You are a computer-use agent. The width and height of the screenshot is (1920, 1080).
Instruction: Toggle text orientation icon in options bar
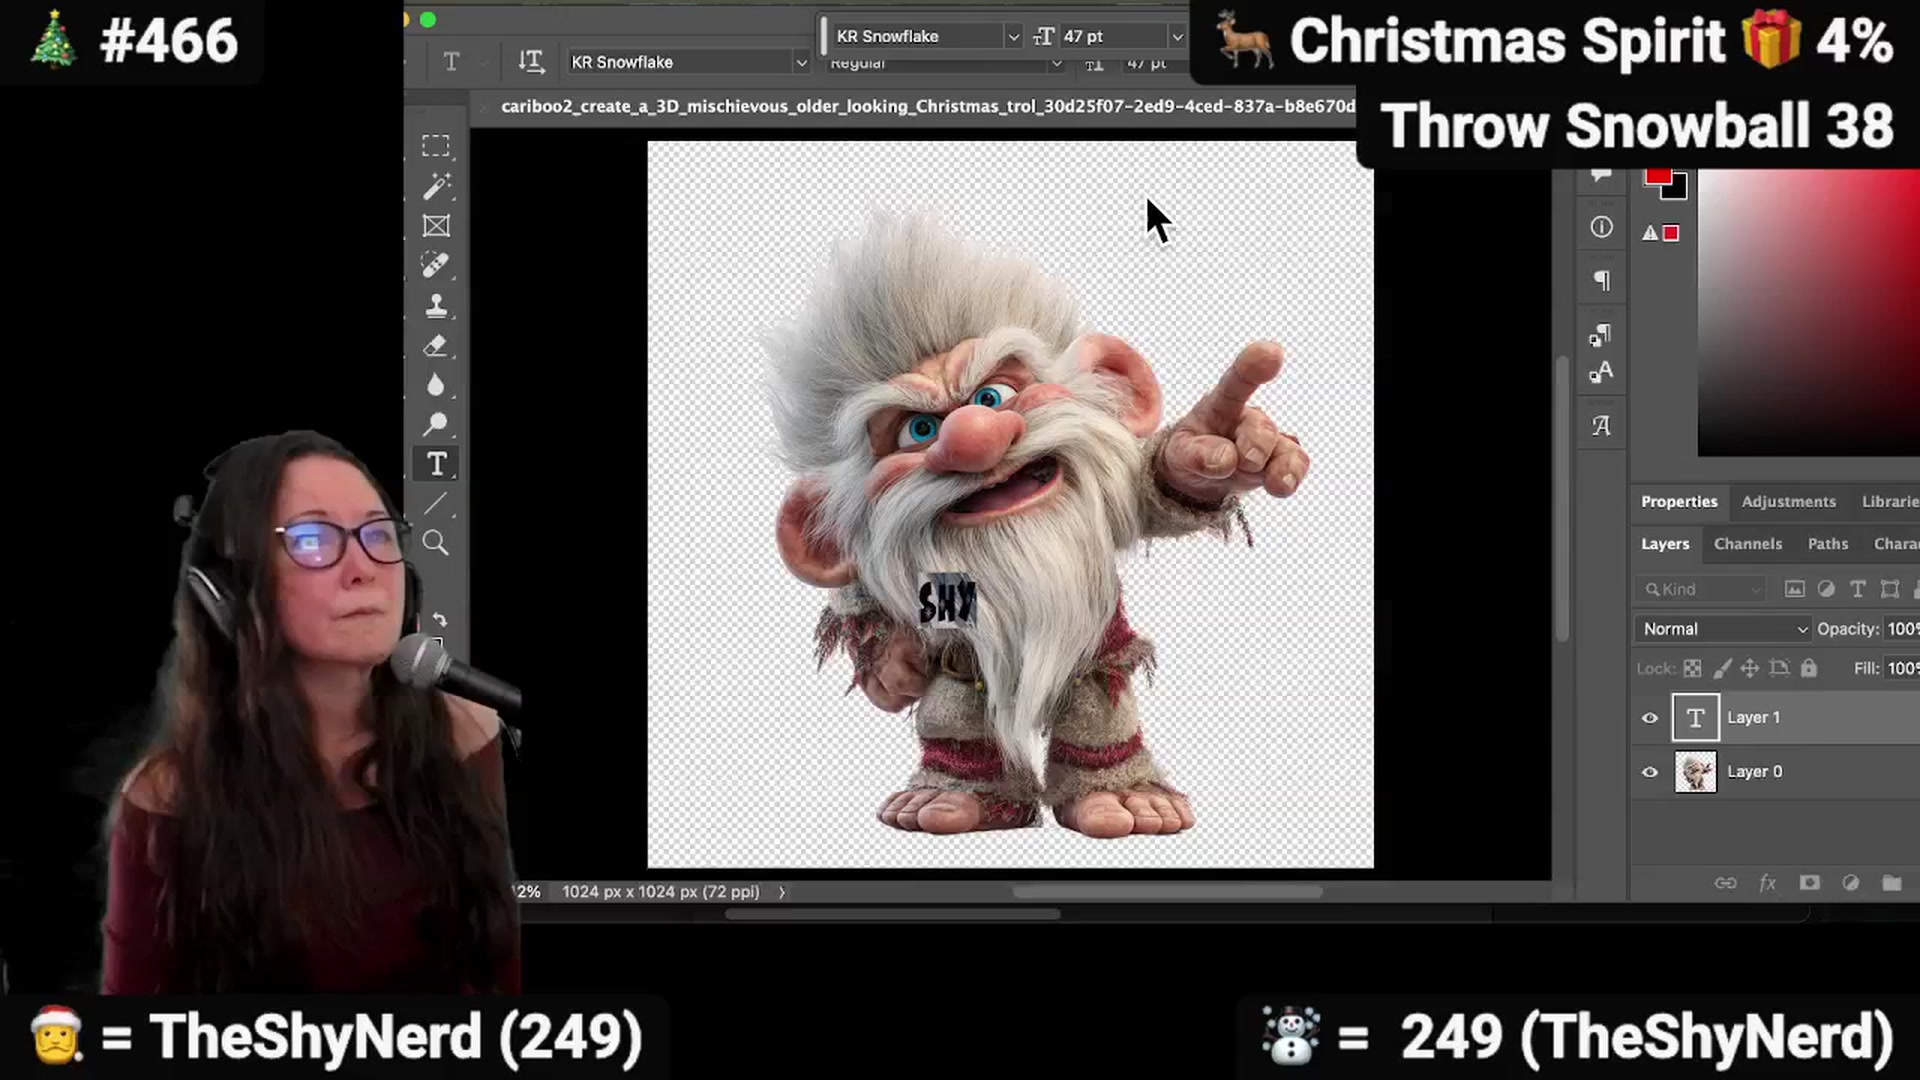(x=531, y=62)
